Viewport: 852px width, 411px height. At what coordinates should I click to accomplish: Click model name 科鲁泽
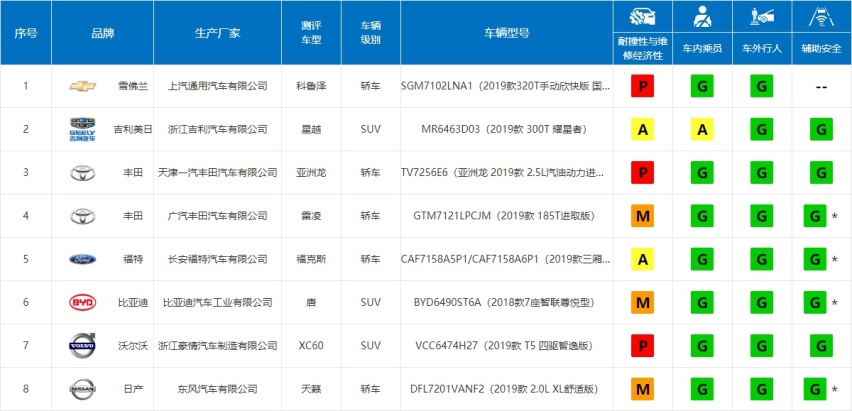coord(311,86)
